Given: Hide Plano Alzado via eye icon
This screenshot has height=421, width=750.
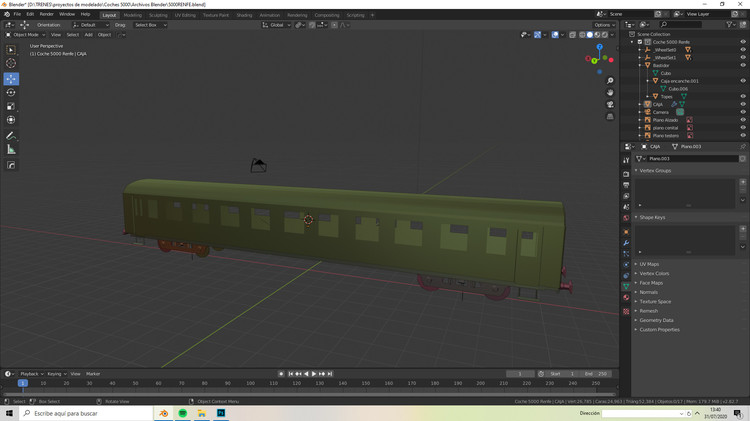Looking at the screenshot, I should tap(743, 120).
